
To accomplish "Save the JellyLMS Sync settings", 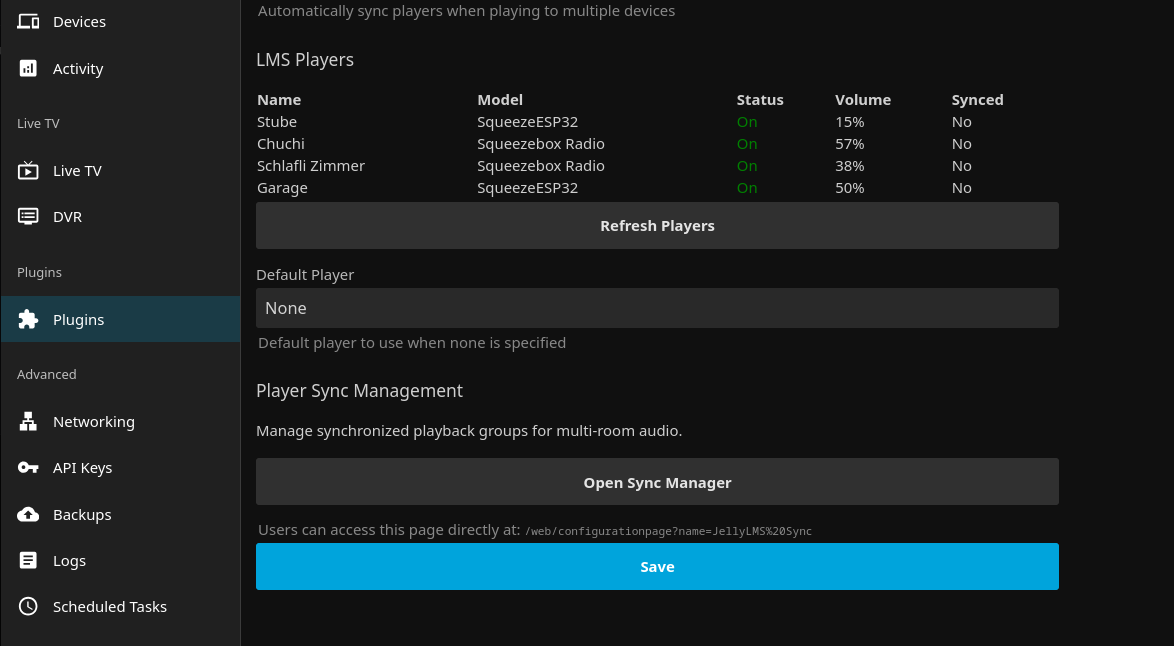I will coord(657,566).
